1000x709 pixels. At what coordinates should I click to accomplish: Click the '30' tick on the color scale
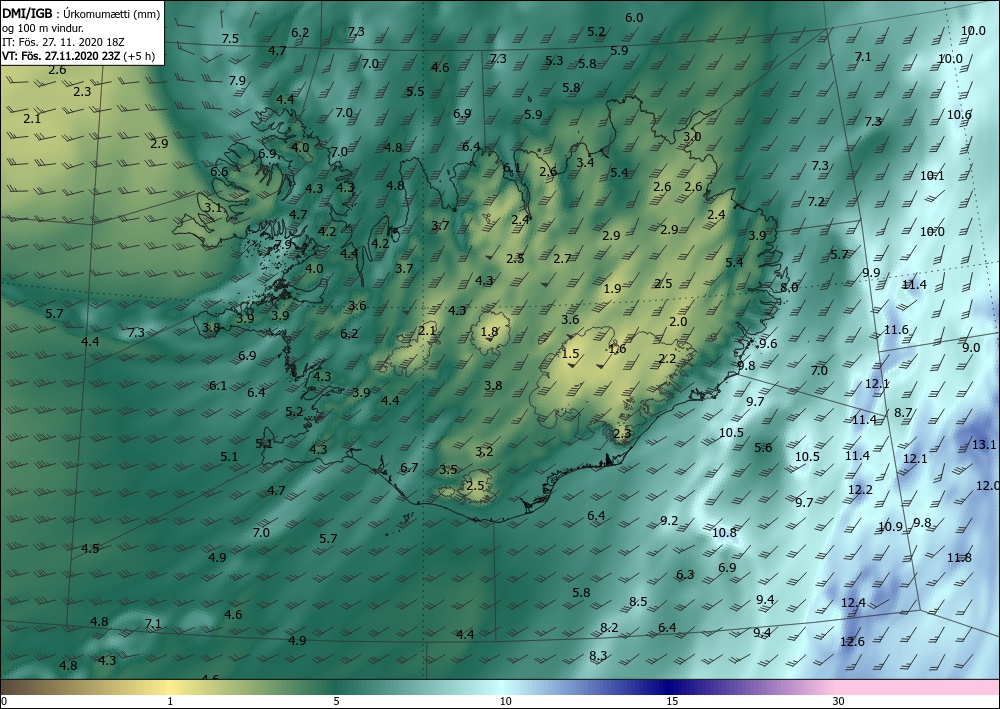[838, 701]
